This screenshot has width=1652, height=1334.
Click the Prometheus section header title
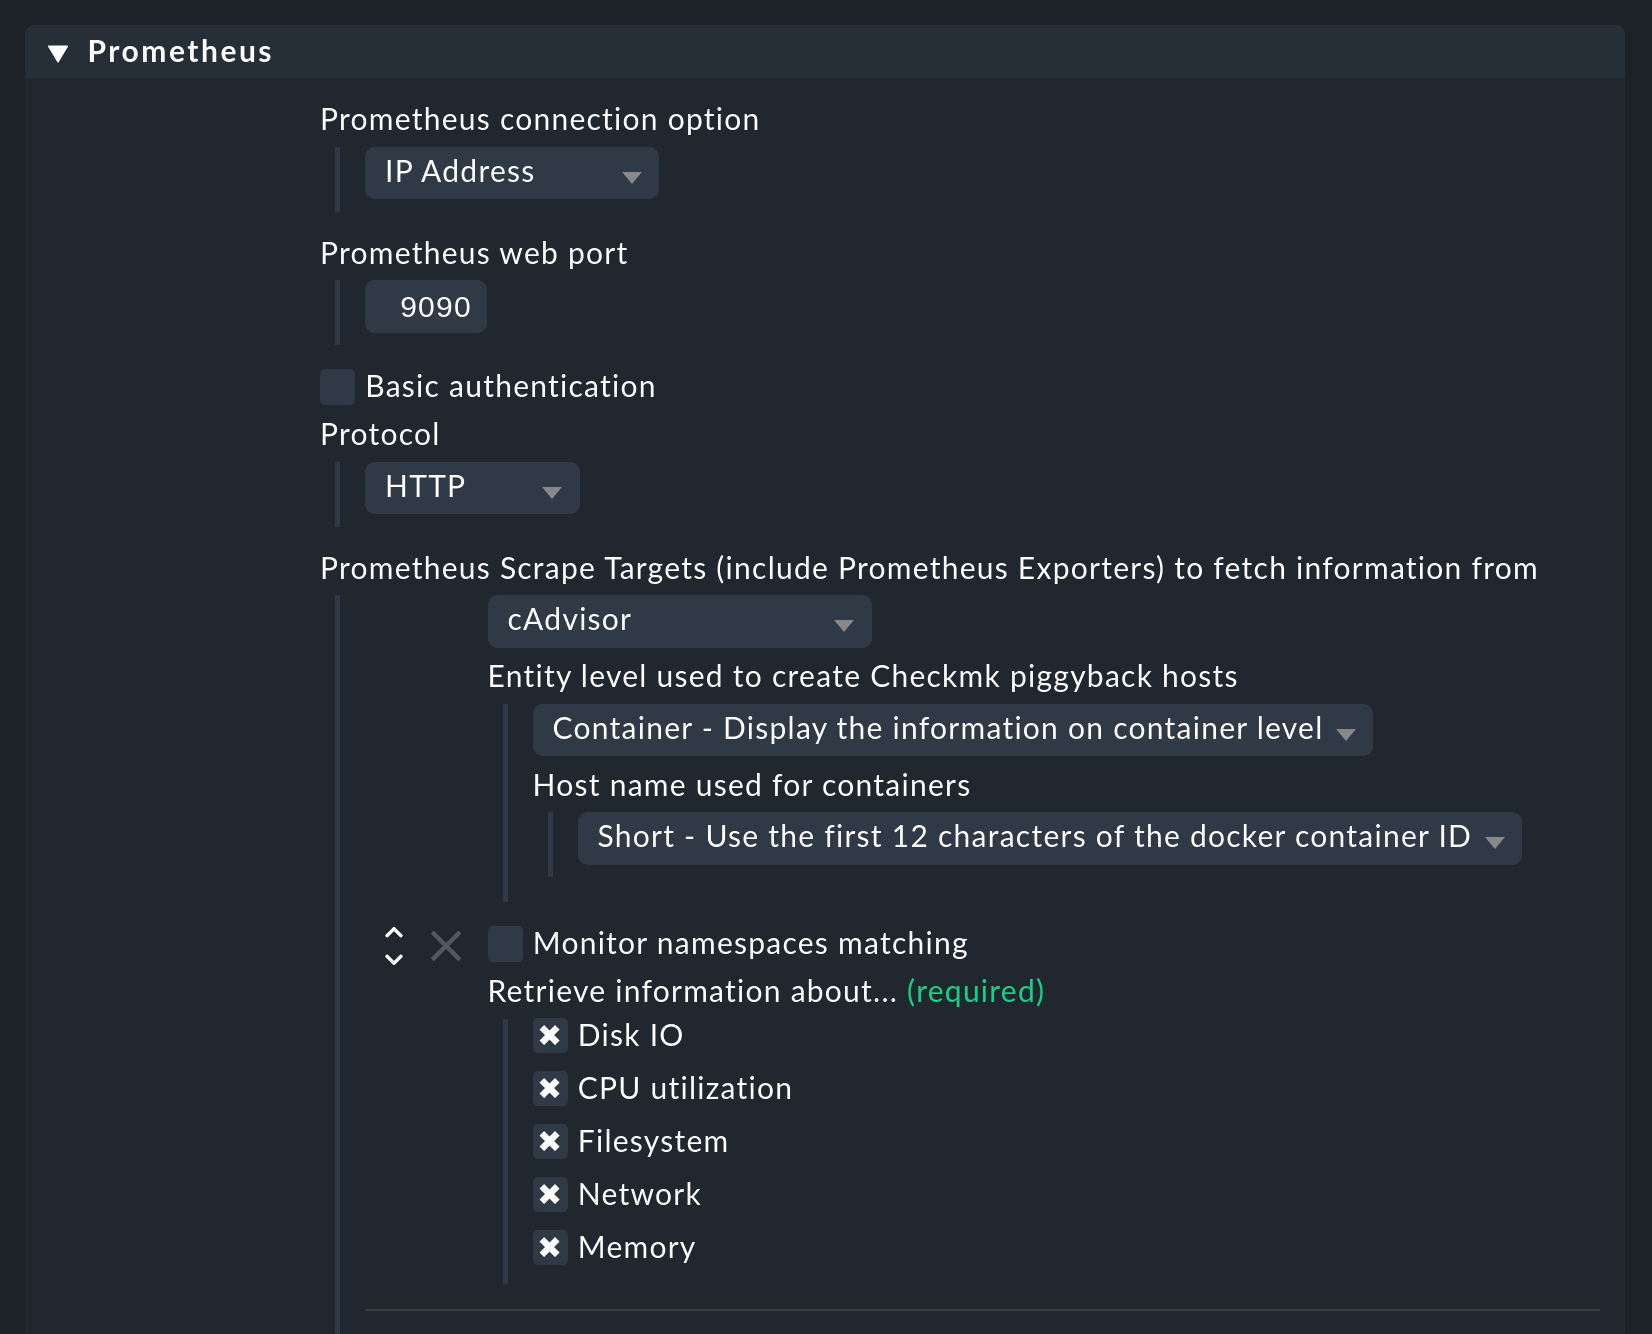tap(180, 52)
